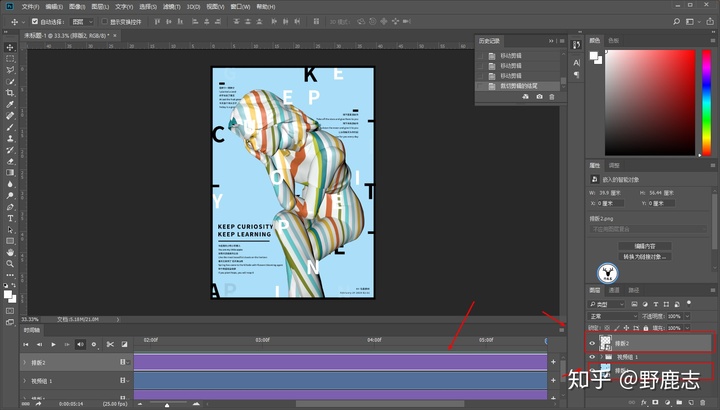Toggle history brush source for first 移动剪辑
720x410 pixels.
point(481,56)
